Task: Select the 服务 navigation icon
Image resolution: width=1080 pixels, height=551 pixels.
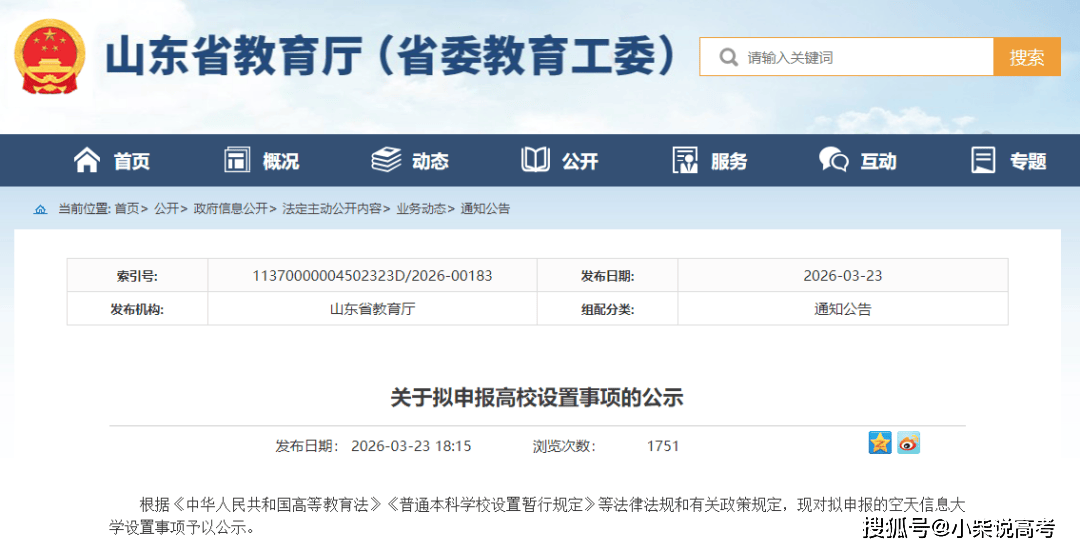Action: click(x=685, y=160)
